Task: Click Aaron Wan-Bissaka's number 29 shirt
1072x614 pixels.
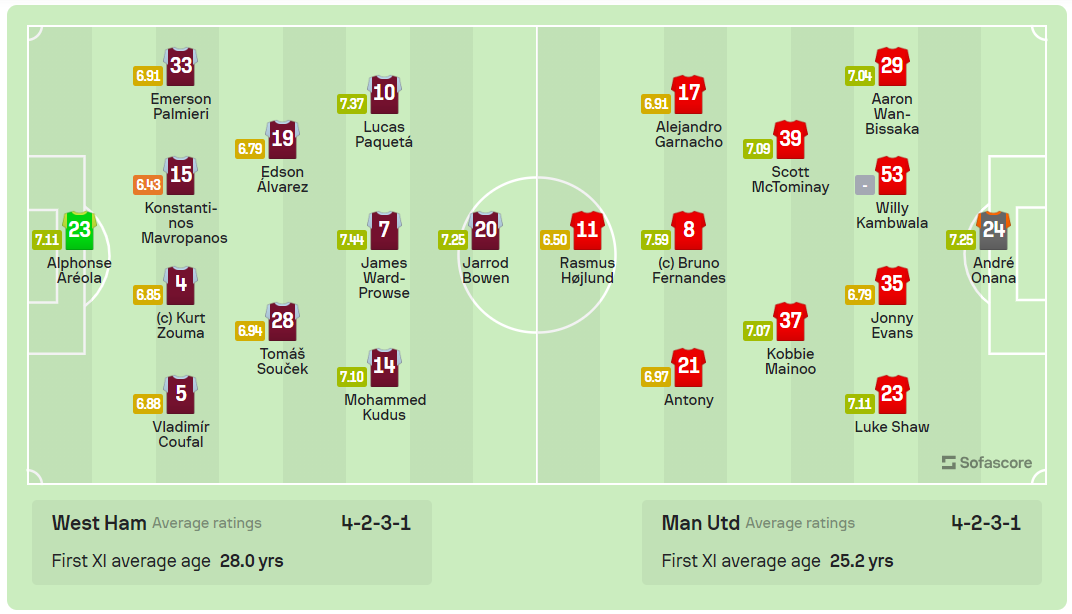Action: pos(891,67)
